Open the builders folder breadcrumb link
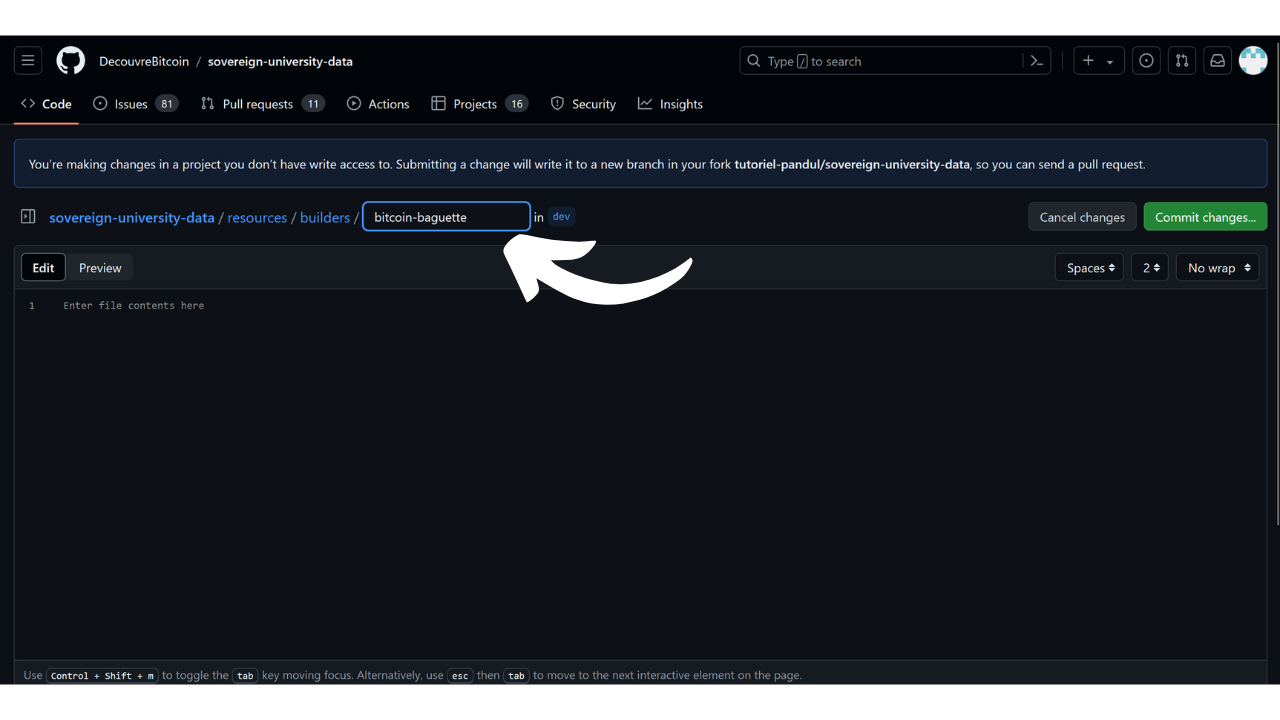 click(x=325, y=217)
